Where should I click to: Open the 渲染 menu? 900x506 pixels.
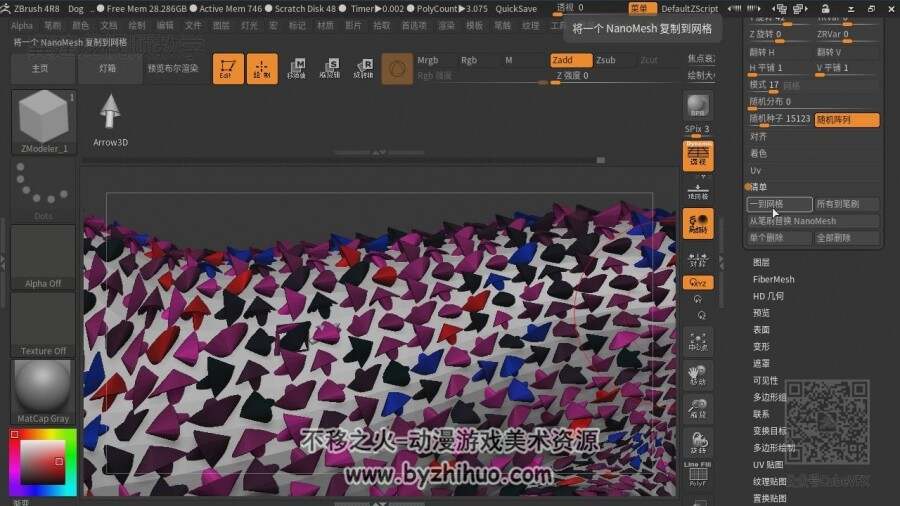coord(447,26)
